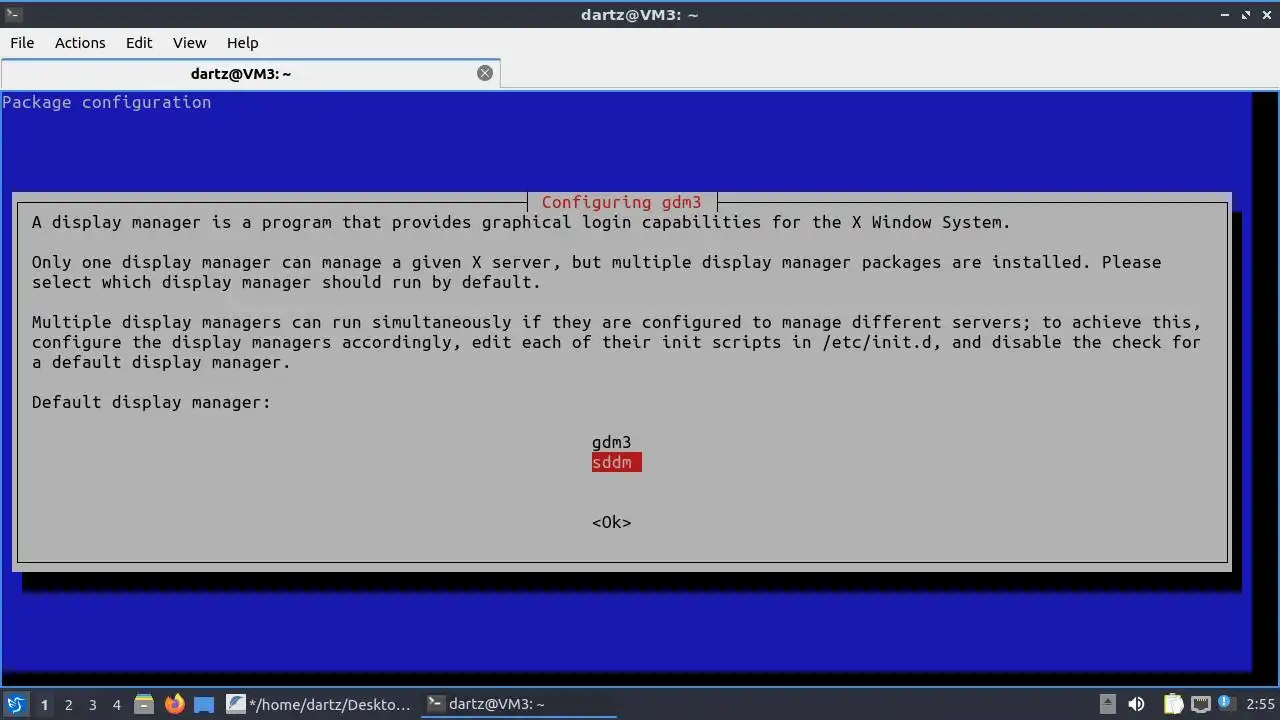This screenshot has height=720, width=1280.
Task: Open the clipboard manager tray icon
Action: point(1173,704)
